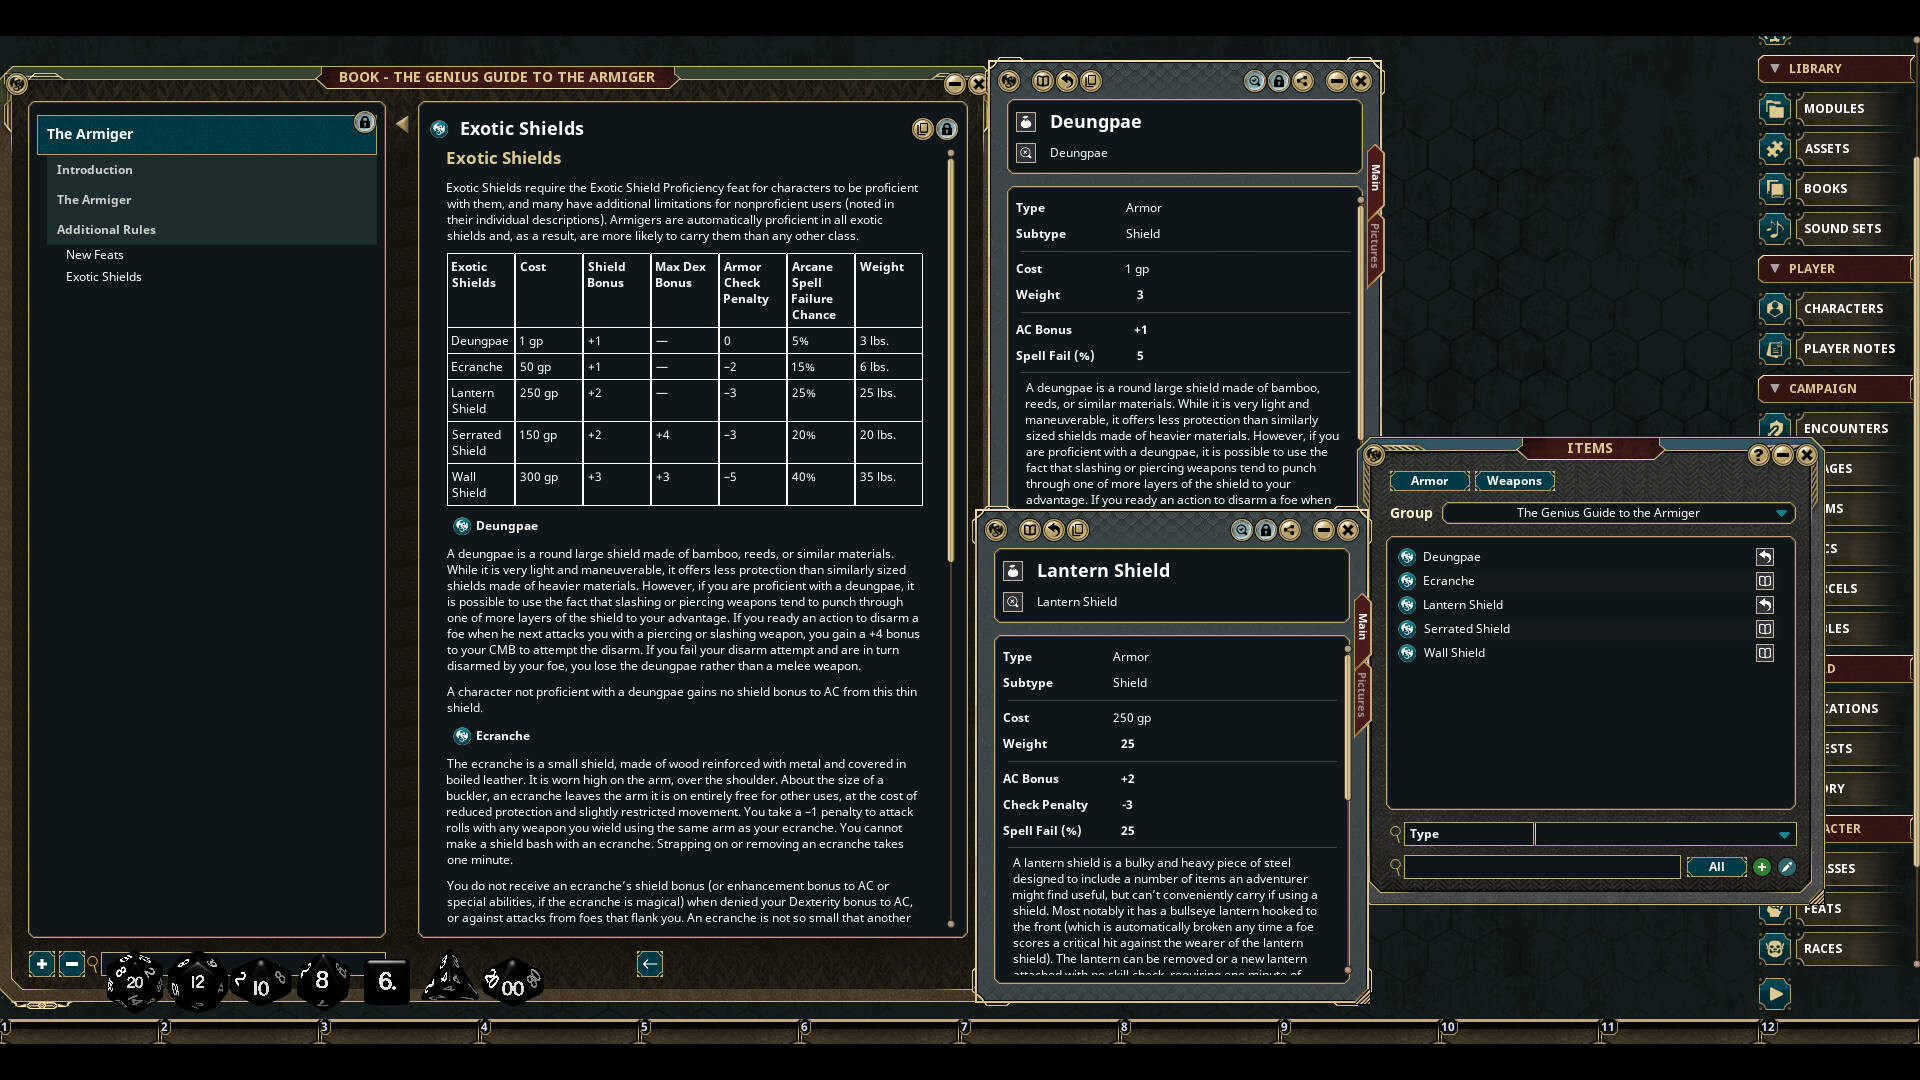Collapse the Library sidebar section

point(1777,68)
